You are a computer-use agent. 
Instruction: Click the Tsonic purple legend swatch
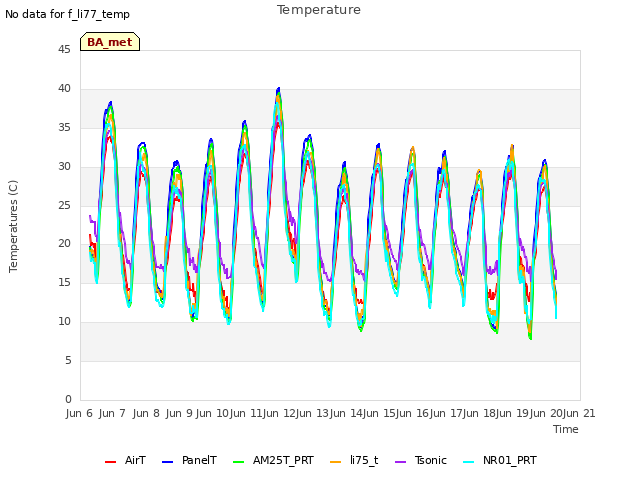tap(400, 462)
